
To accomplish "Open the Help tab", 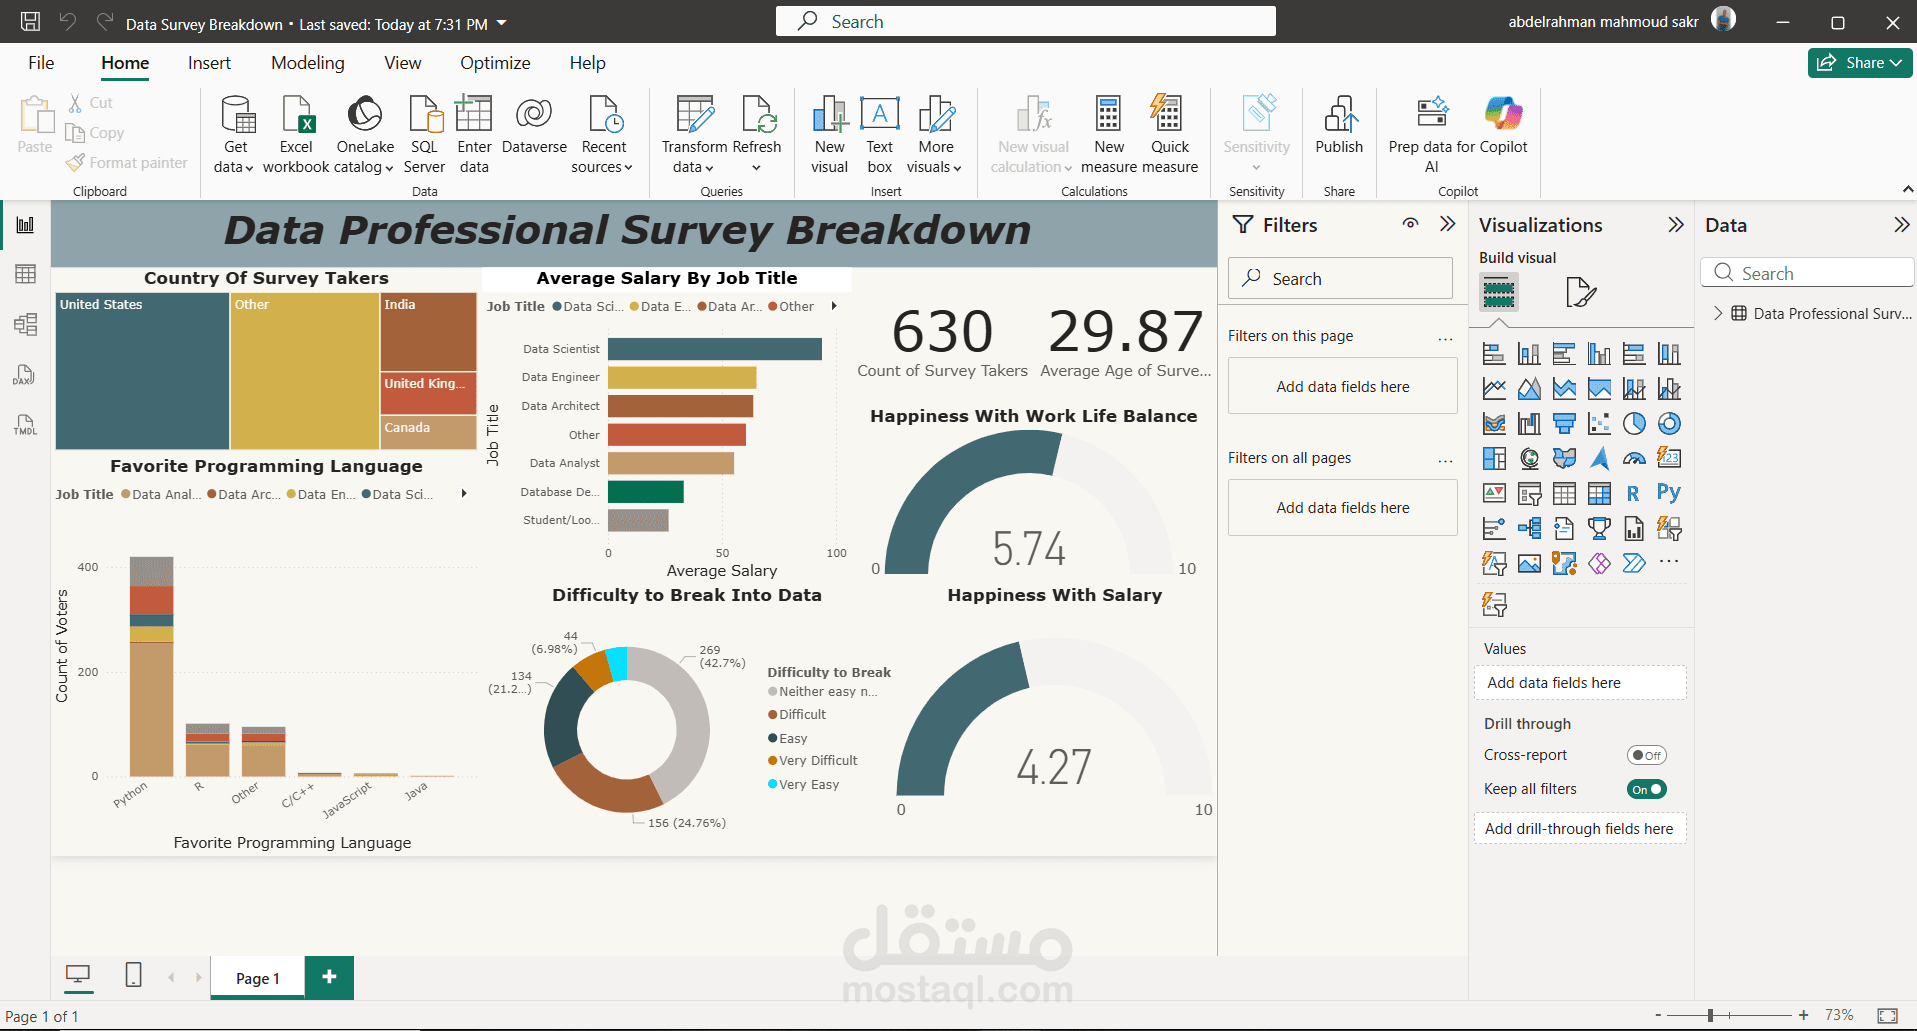I will (x=587, y=63).
